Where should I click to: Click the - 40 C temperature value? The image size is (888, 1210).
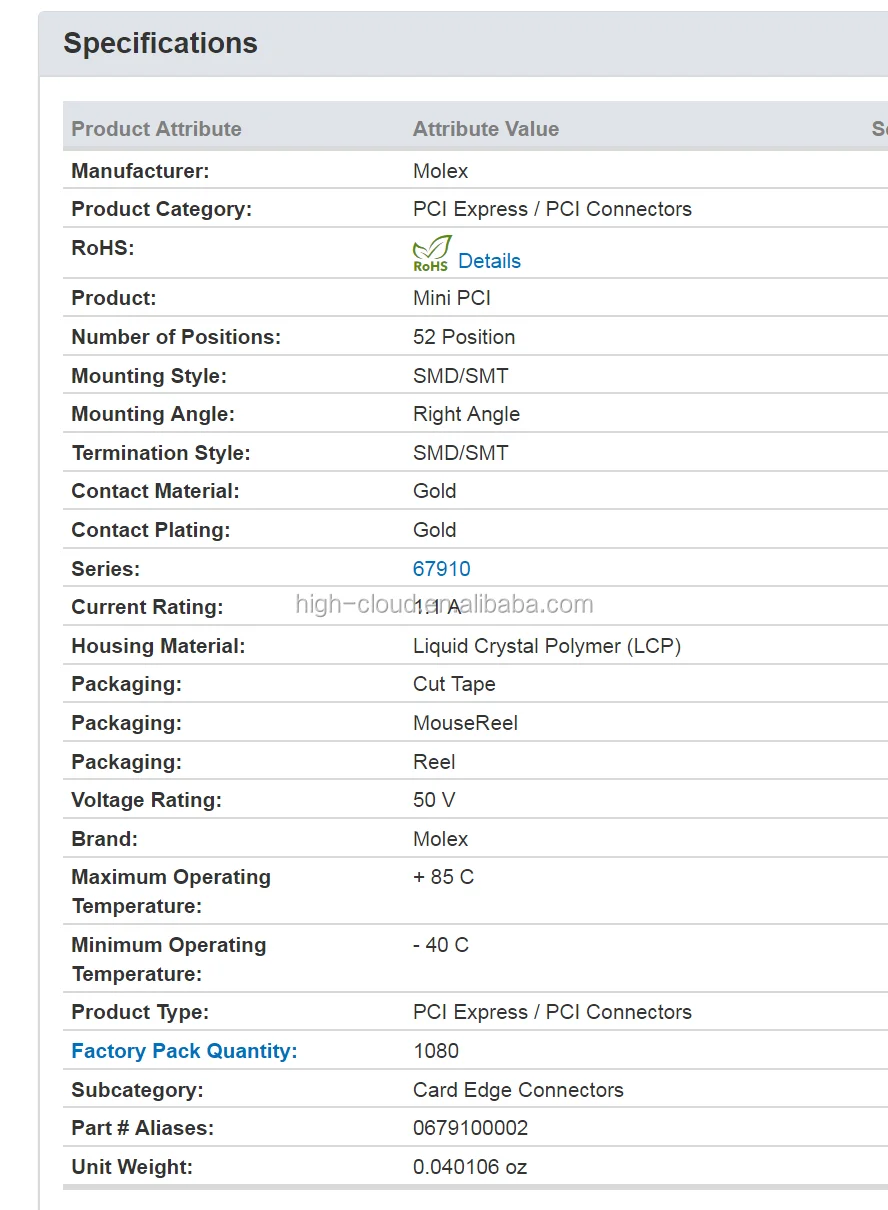point(440,945)
